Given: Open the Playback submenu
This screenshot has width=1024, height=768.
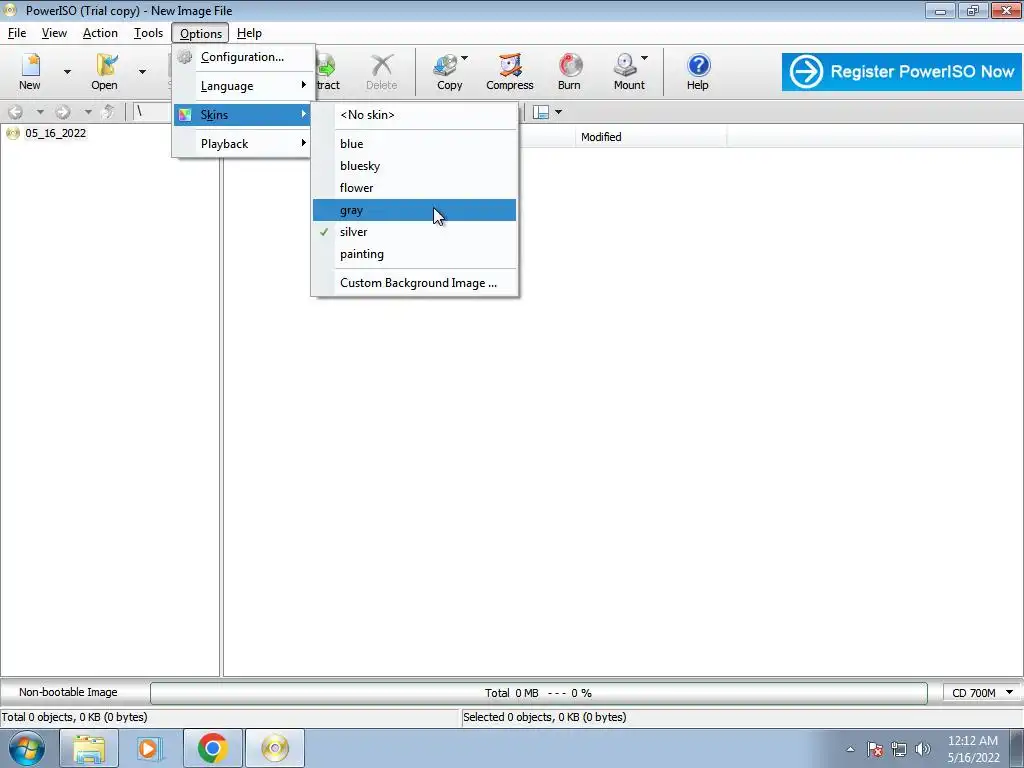Looking at the screenshot, I should coord(243,144).
